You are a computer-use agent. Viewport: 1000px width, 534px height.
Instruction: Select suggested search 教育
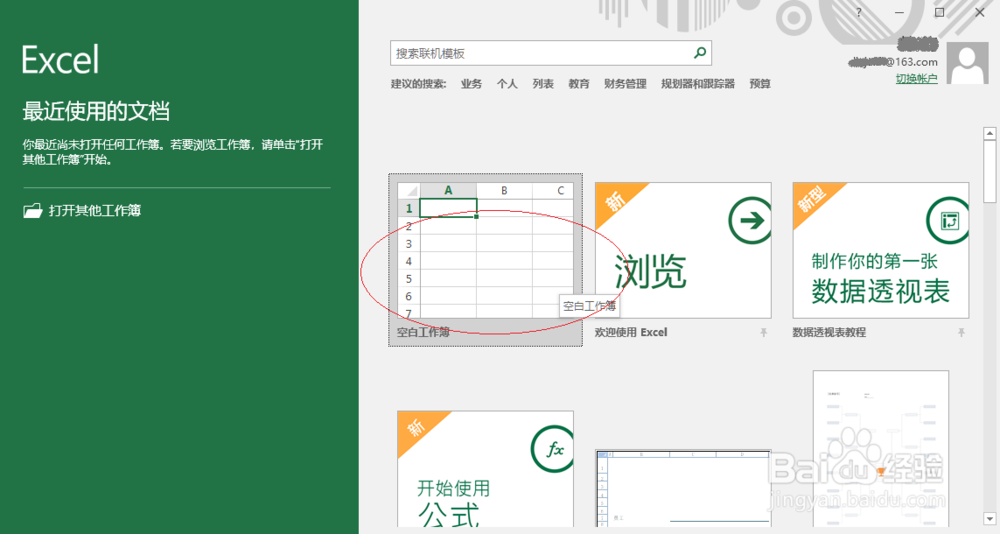[x=578, y=84]
